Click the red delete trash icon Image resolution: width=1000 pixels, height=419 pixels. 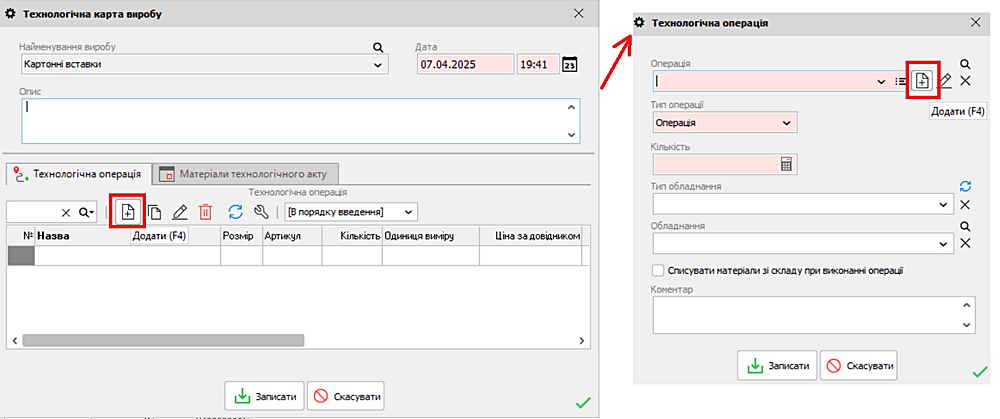pos(205,212)
